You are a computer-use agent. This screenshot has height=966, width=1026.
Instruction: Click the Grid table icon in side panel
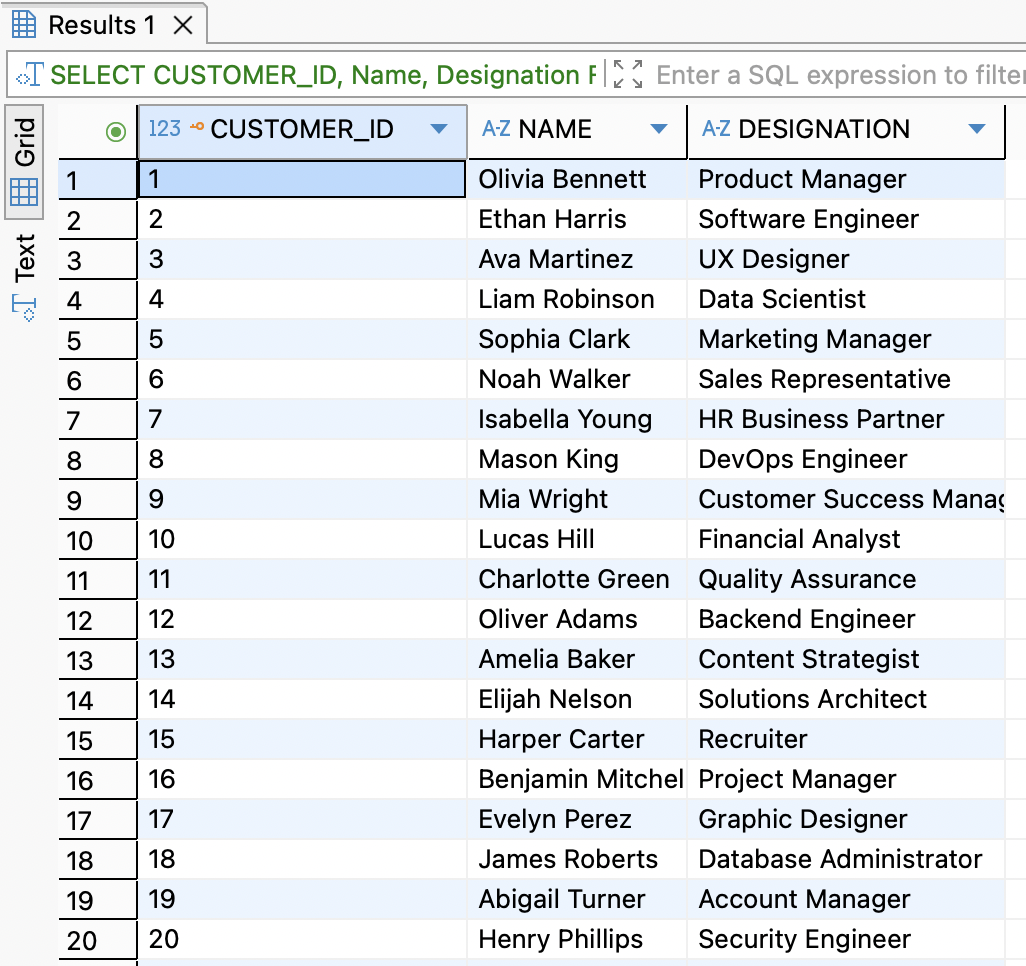point(24,192)
